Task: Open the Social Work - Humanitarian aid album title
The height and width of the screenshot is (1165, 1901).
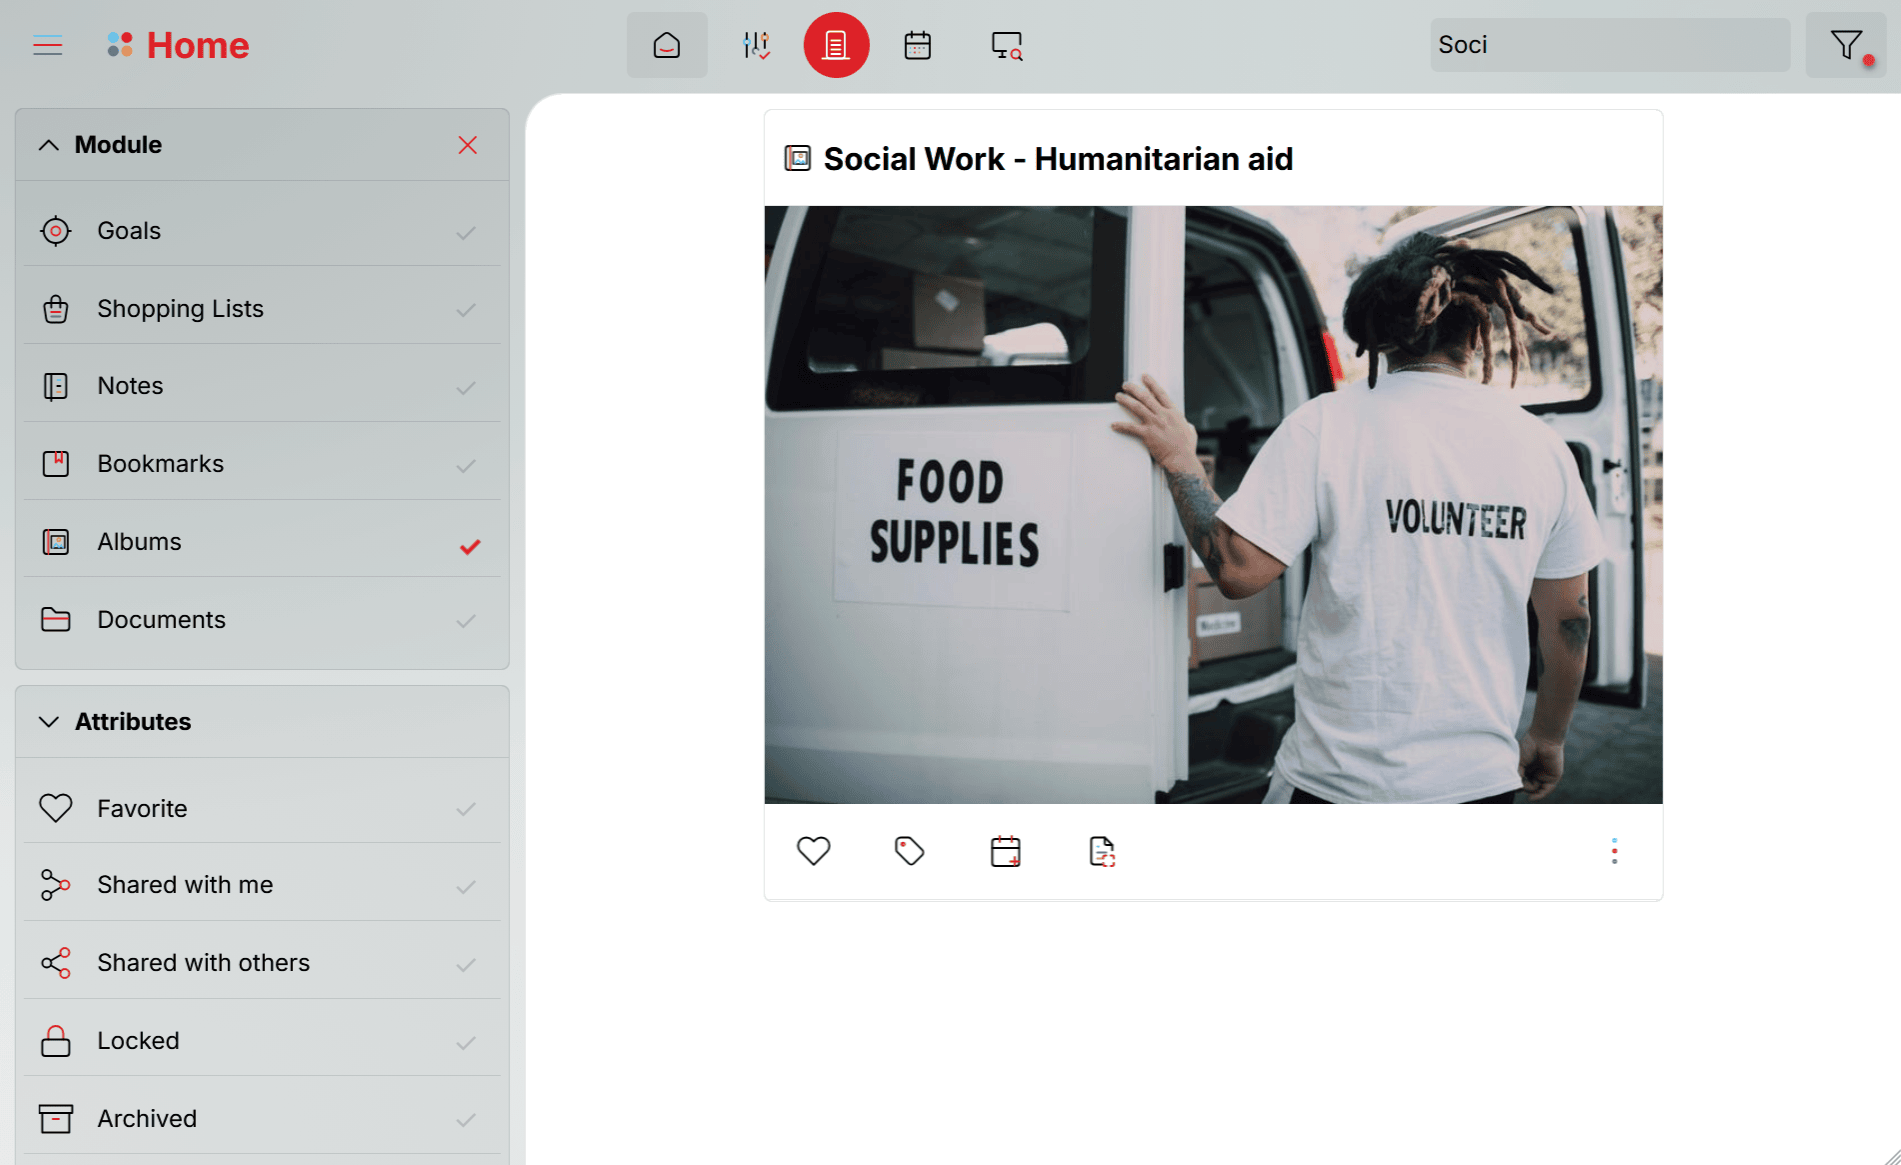Action: point(1058,158)
